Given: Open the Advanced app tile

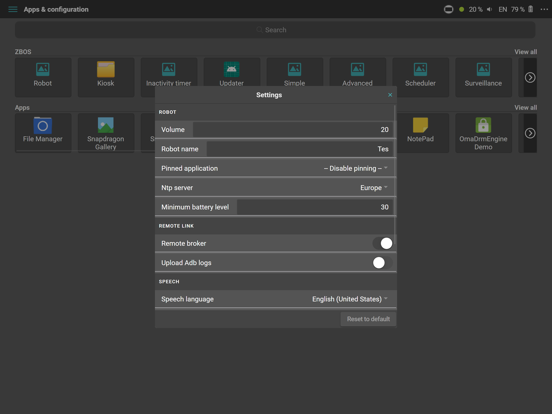Looking at the screenshot, I should [x=357, y=73].
